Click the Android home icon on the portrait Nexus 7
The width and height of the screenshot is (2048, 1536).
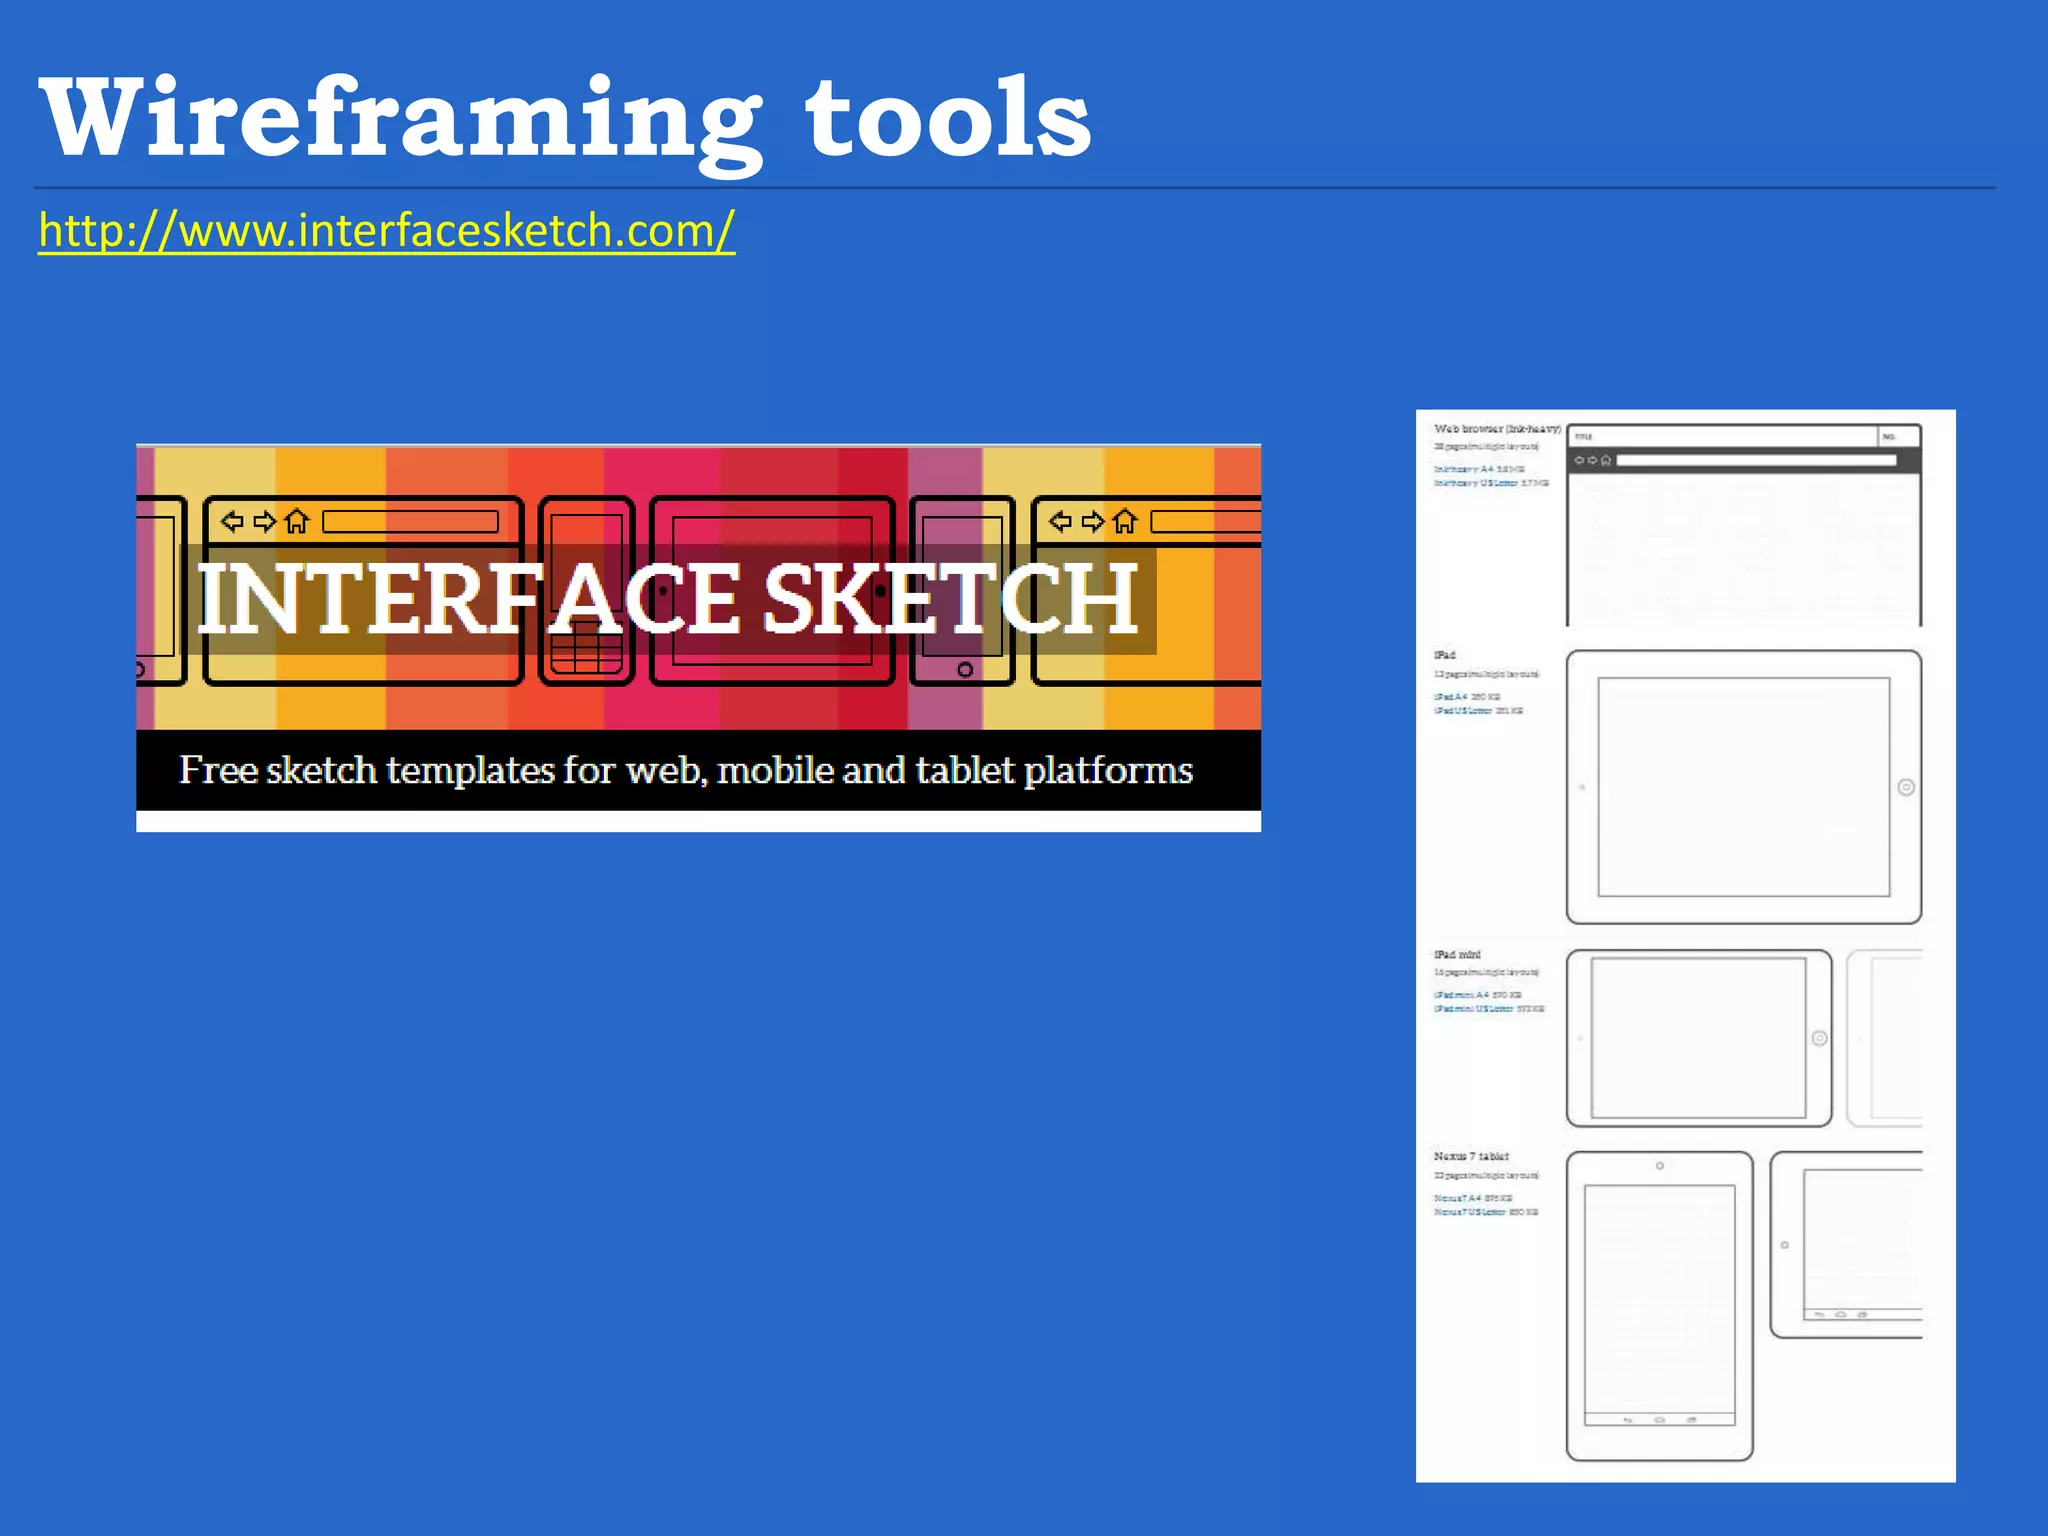coord(1660,1420)
